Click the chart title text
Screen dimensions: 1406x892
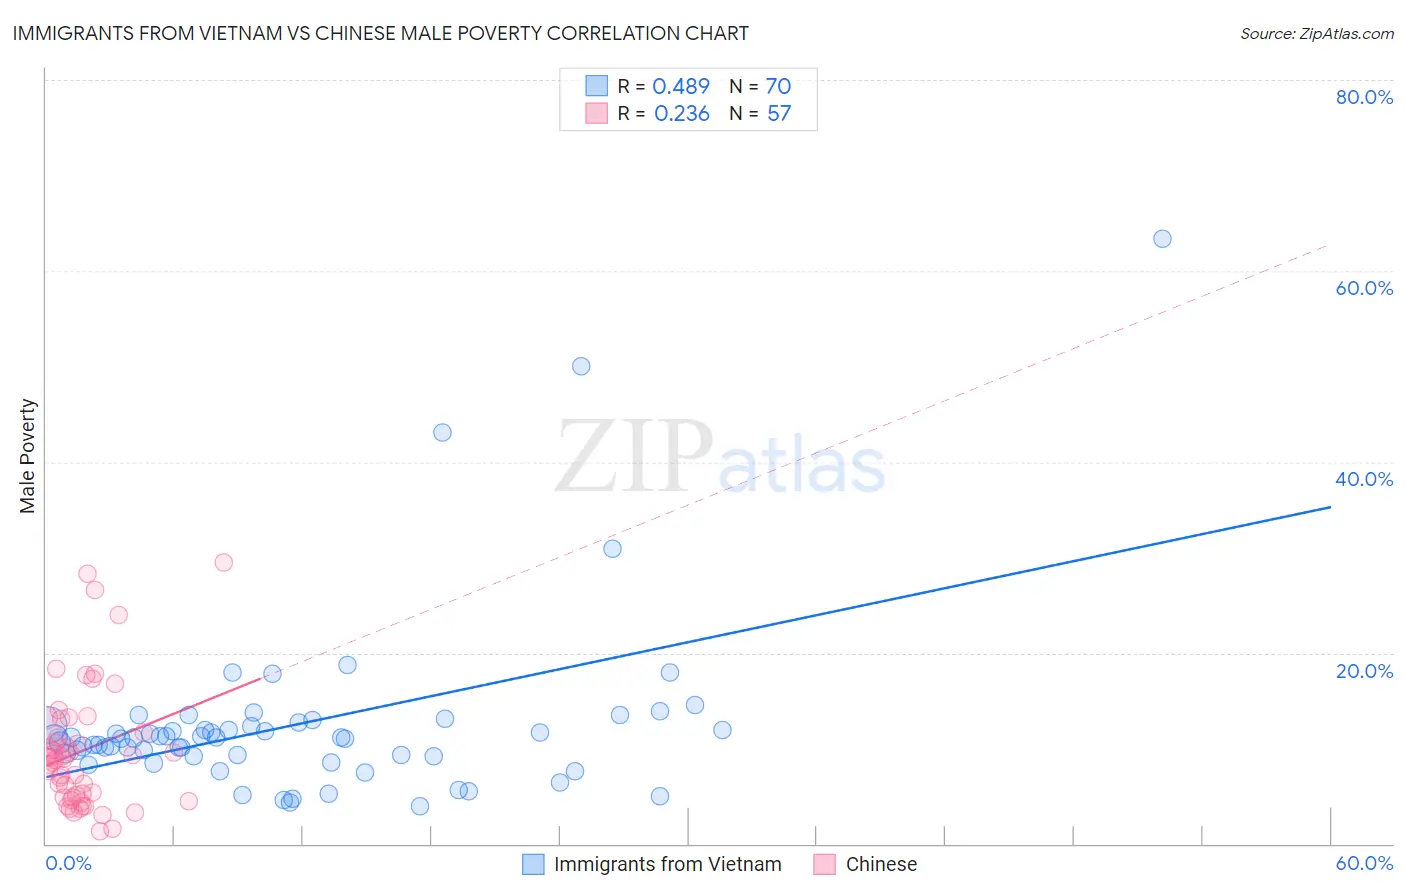click(380, 33)
